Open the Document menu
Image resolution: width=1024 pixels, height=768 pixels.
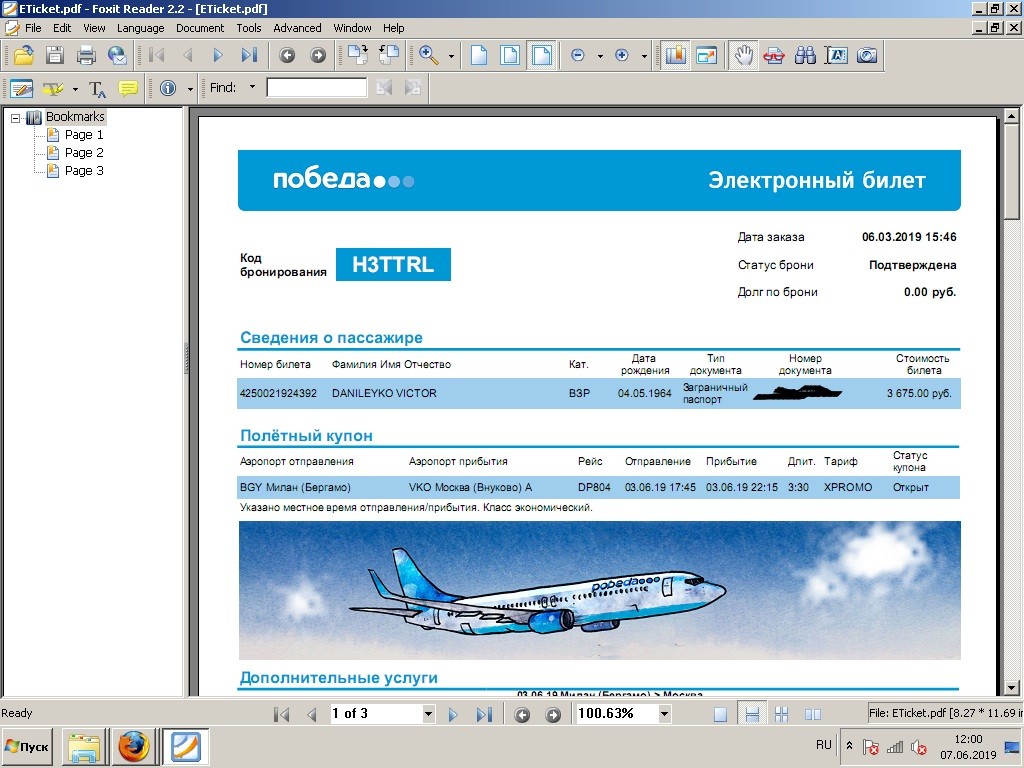click(200, 28)
